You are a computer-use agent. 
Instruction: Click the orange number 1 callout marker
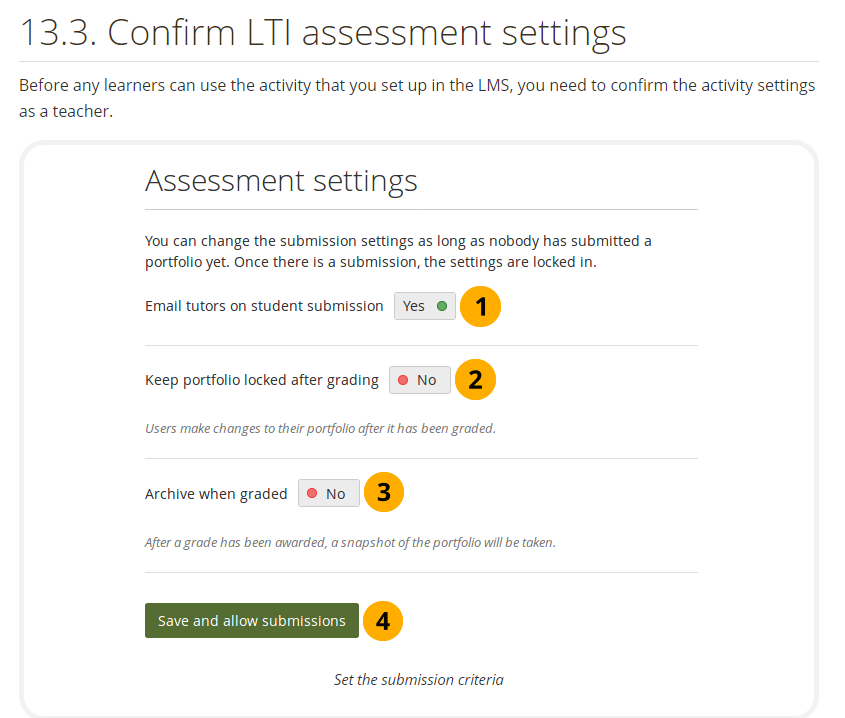480,307
